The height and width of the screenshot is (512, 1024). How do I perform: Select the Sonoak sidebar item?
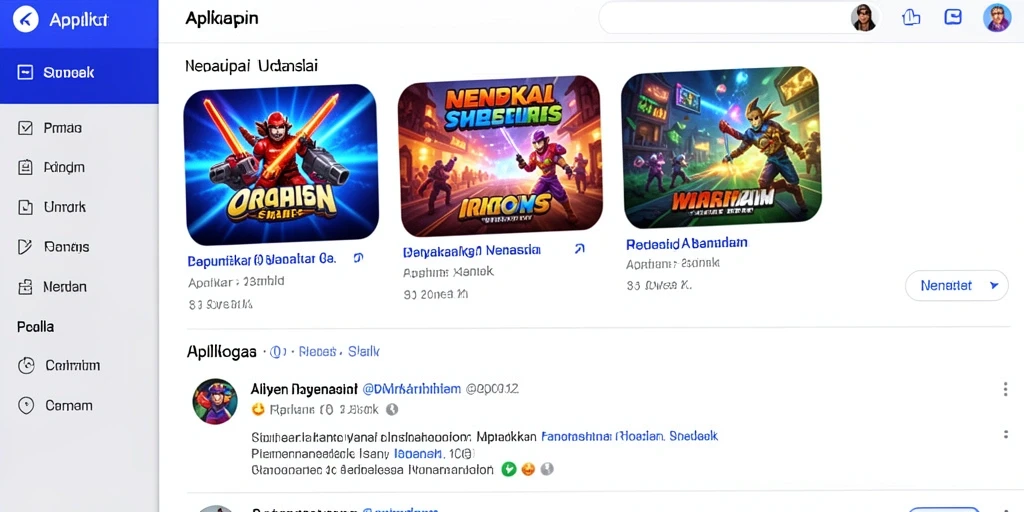click(x=79, y=72)
